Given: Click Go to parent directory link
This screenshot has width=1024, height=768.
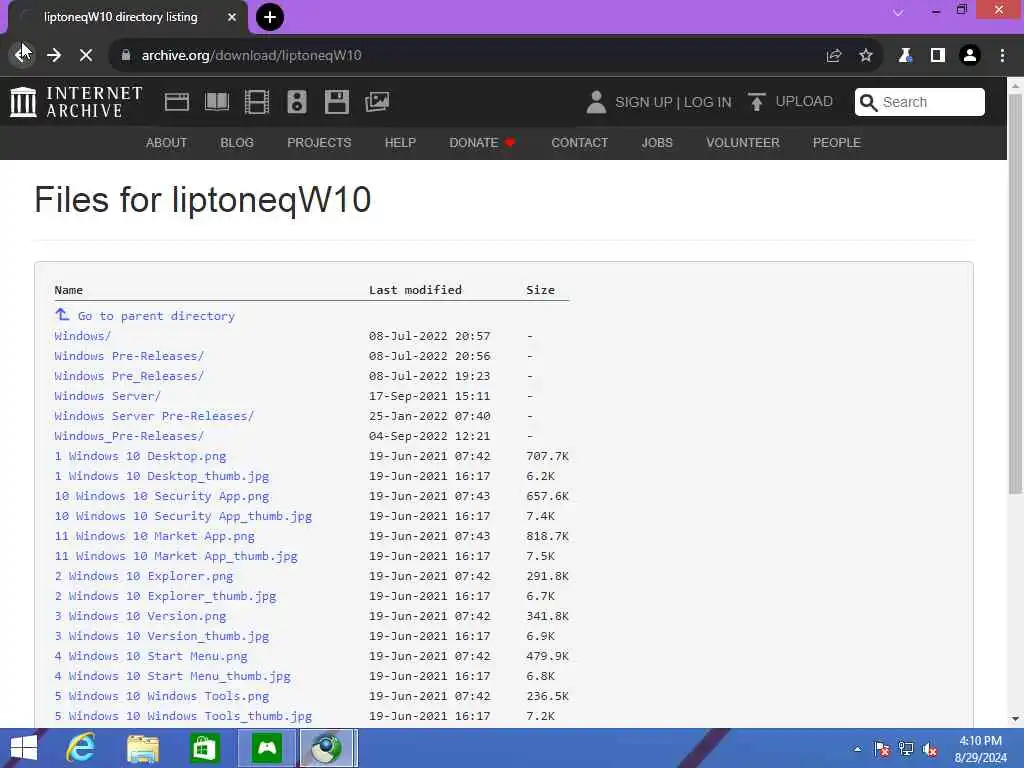Looking at the screenshot, I should tap(156, 316).
